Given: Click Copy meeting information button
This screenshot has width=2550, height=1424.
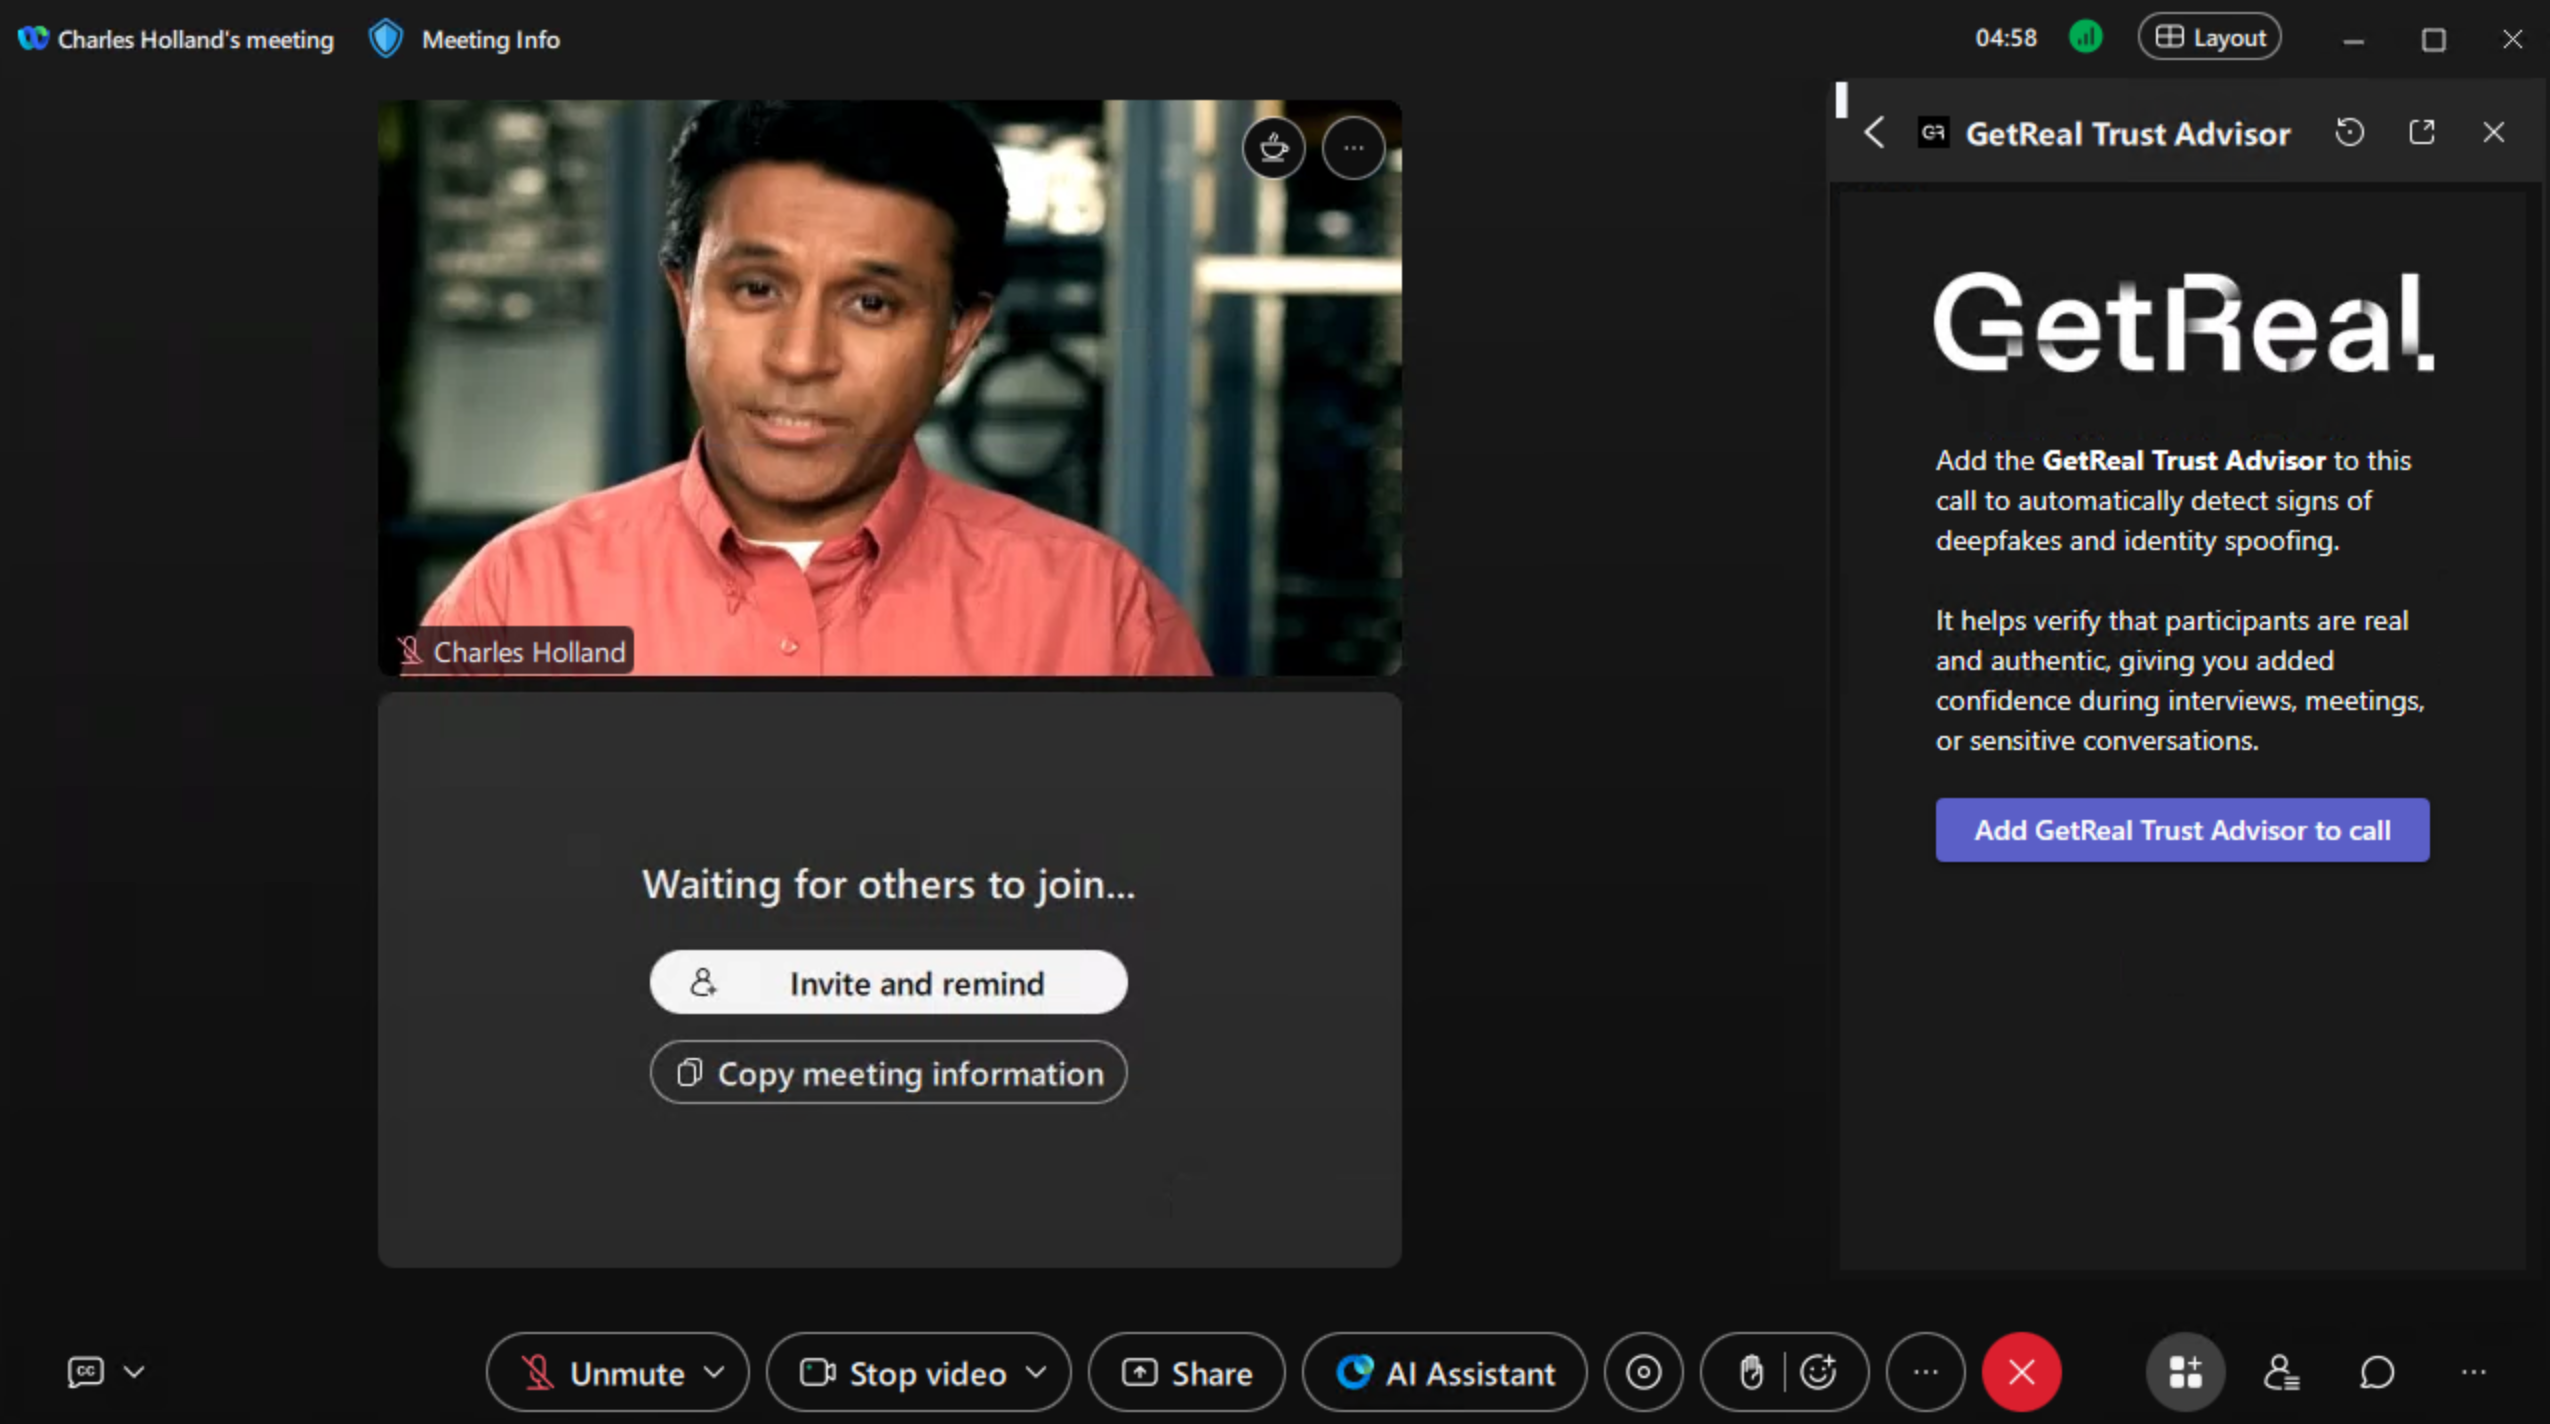Looking at the screenshot, I should point(888,1073).
